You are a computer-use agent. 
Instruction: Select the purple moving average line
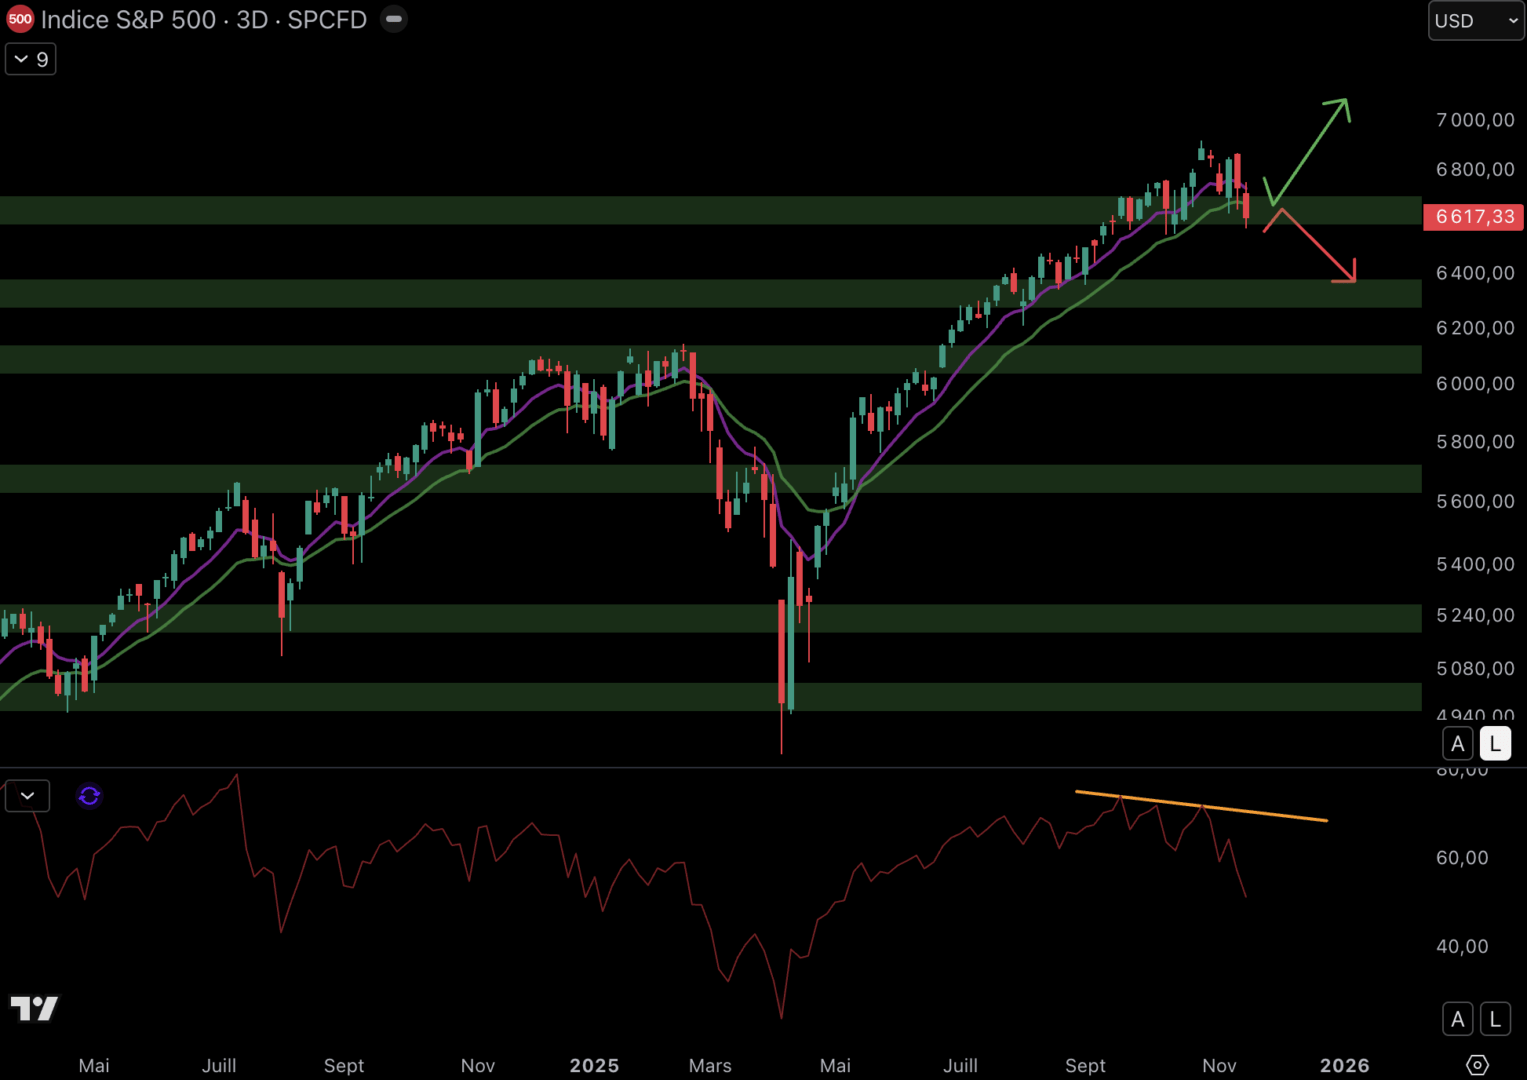900,438
